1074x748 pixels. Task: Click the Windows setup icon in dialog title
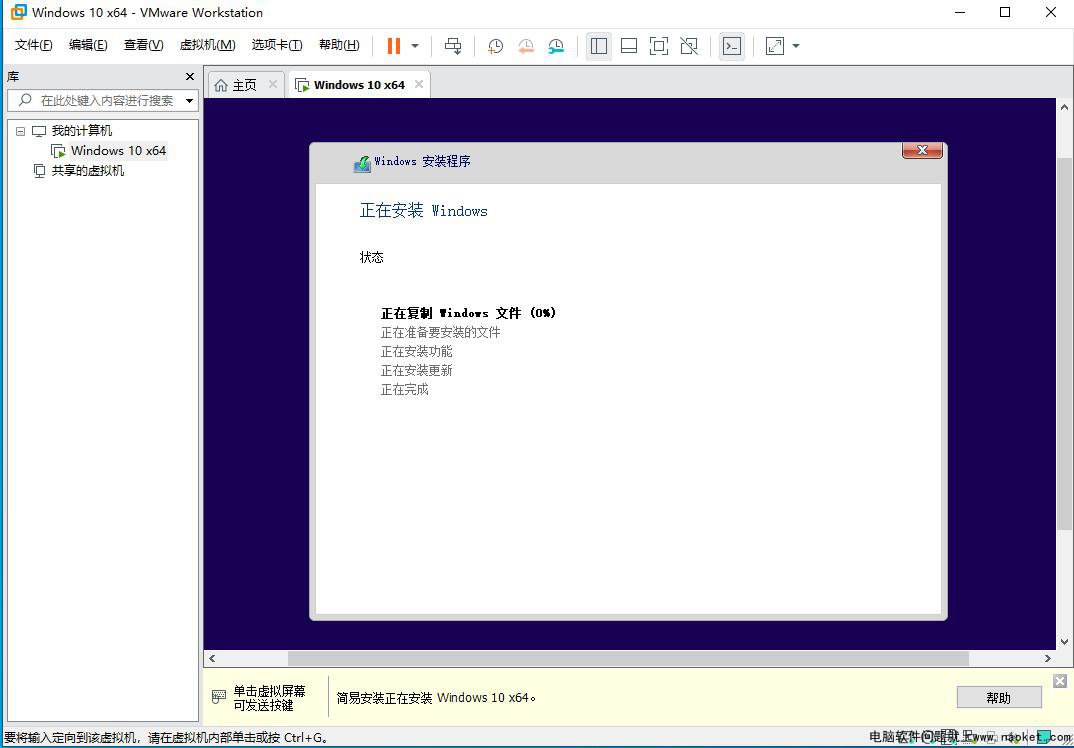(362, 163)
